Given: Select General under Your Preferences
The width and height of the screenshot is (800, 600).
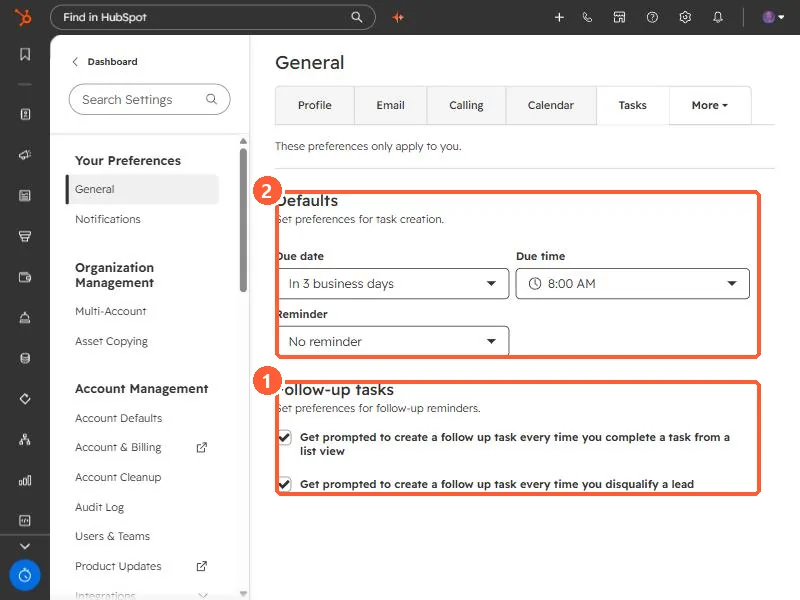Looking at the screenshot, I should [x=142, y=189].
